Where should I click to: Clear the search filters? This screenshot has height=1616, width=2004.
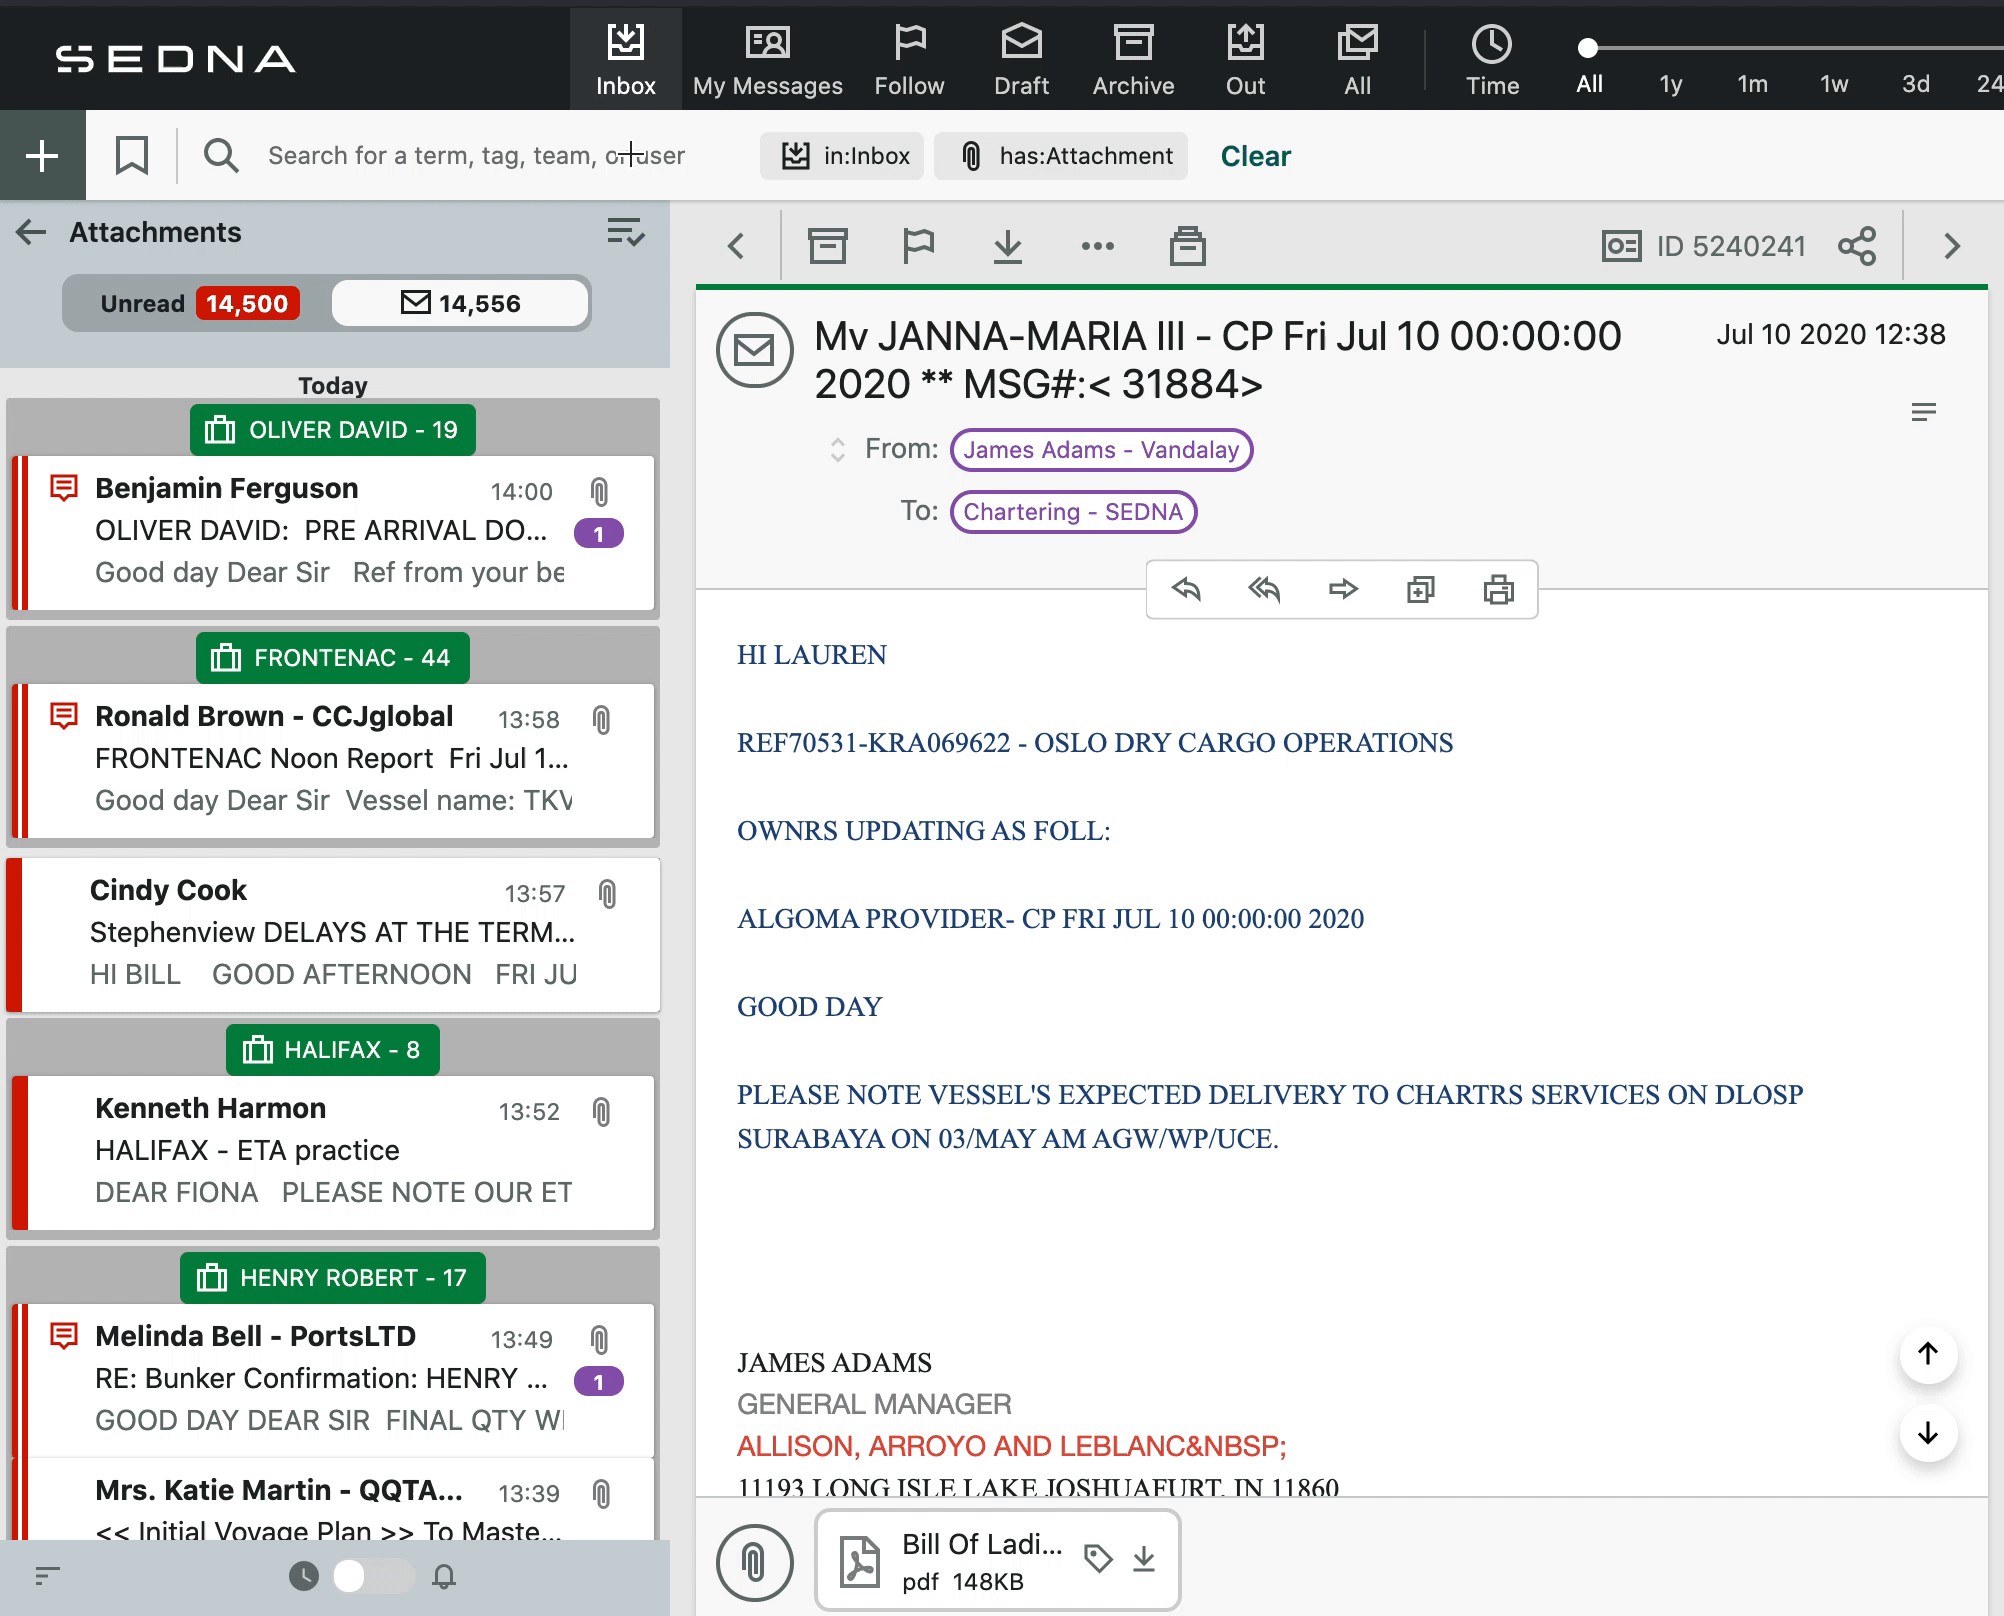tap(1256, 156)
